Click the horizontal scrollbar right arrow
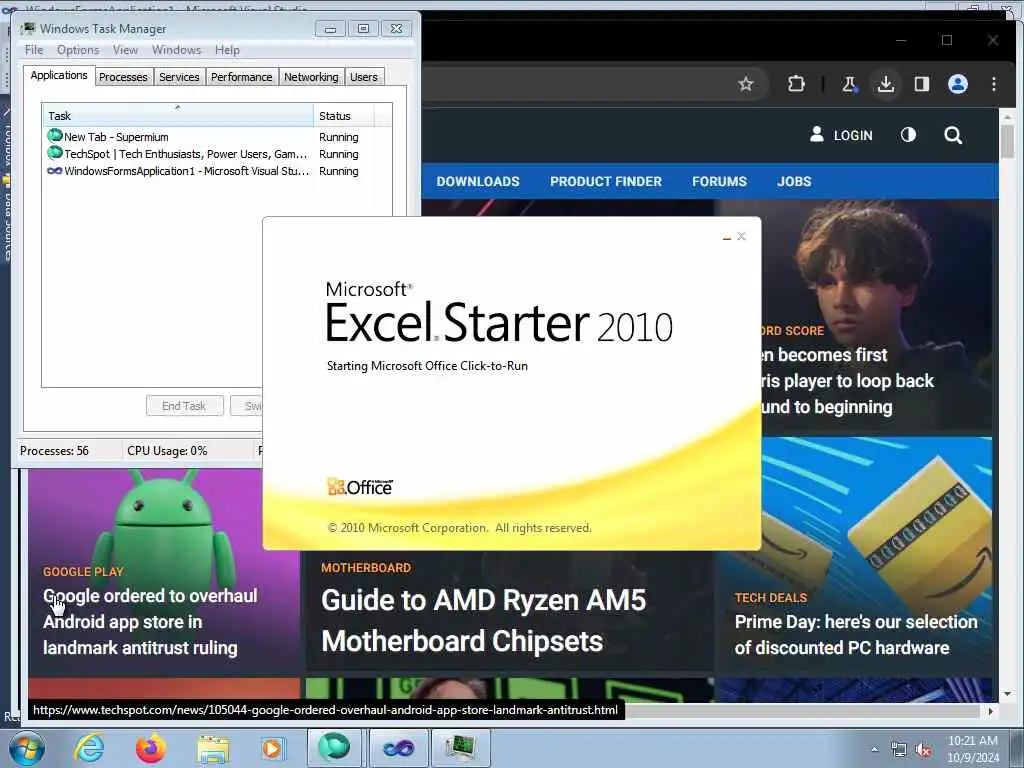 (x=991, y=711)
